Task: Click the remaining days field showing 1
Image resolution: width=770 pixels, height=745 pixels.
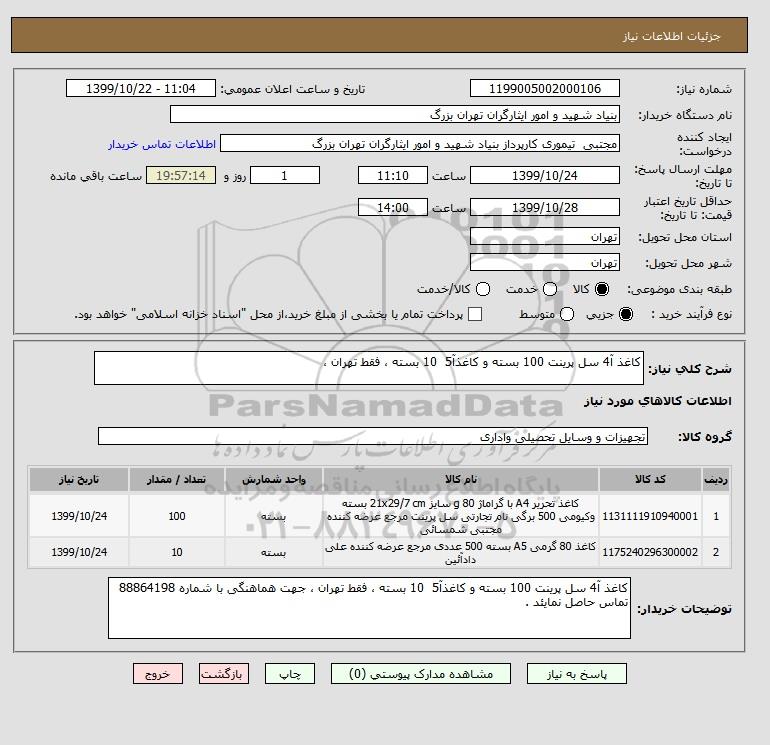Action: pyautogui.click(x=285, y=175)
